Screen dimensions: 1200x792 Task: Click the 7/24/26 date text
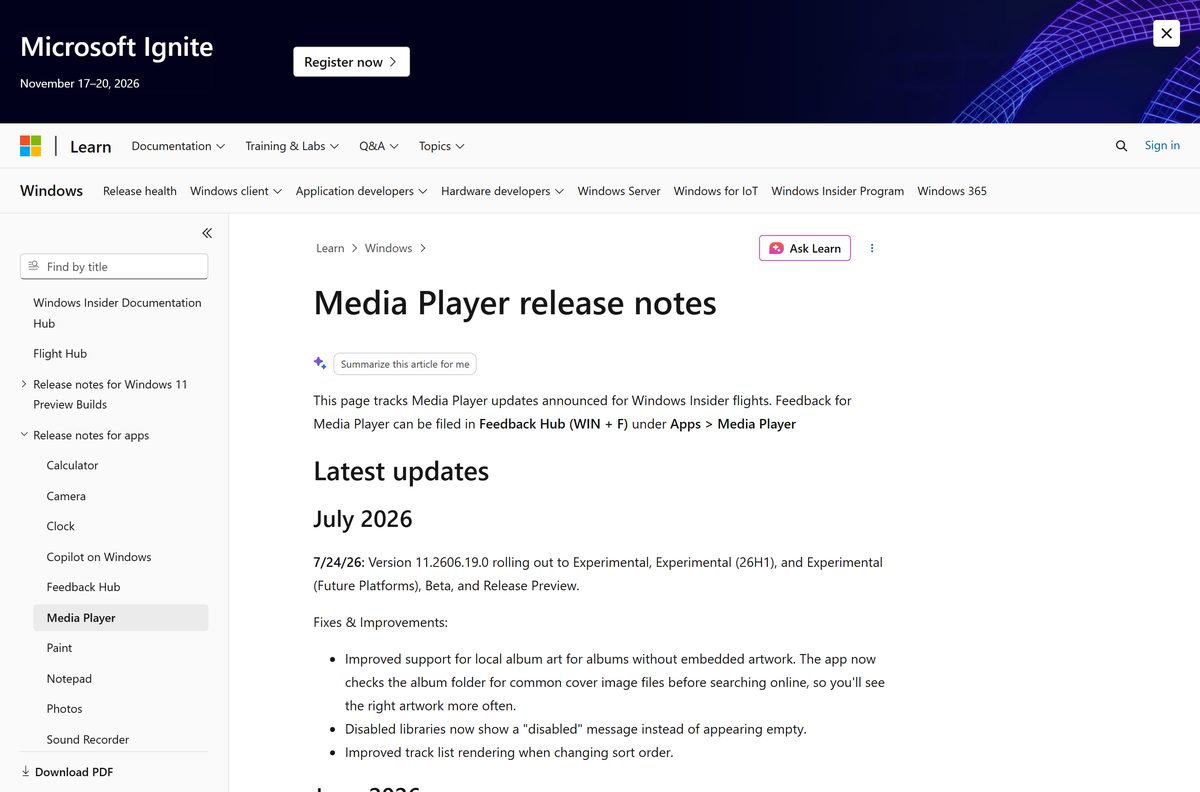(x=339, y=562)
